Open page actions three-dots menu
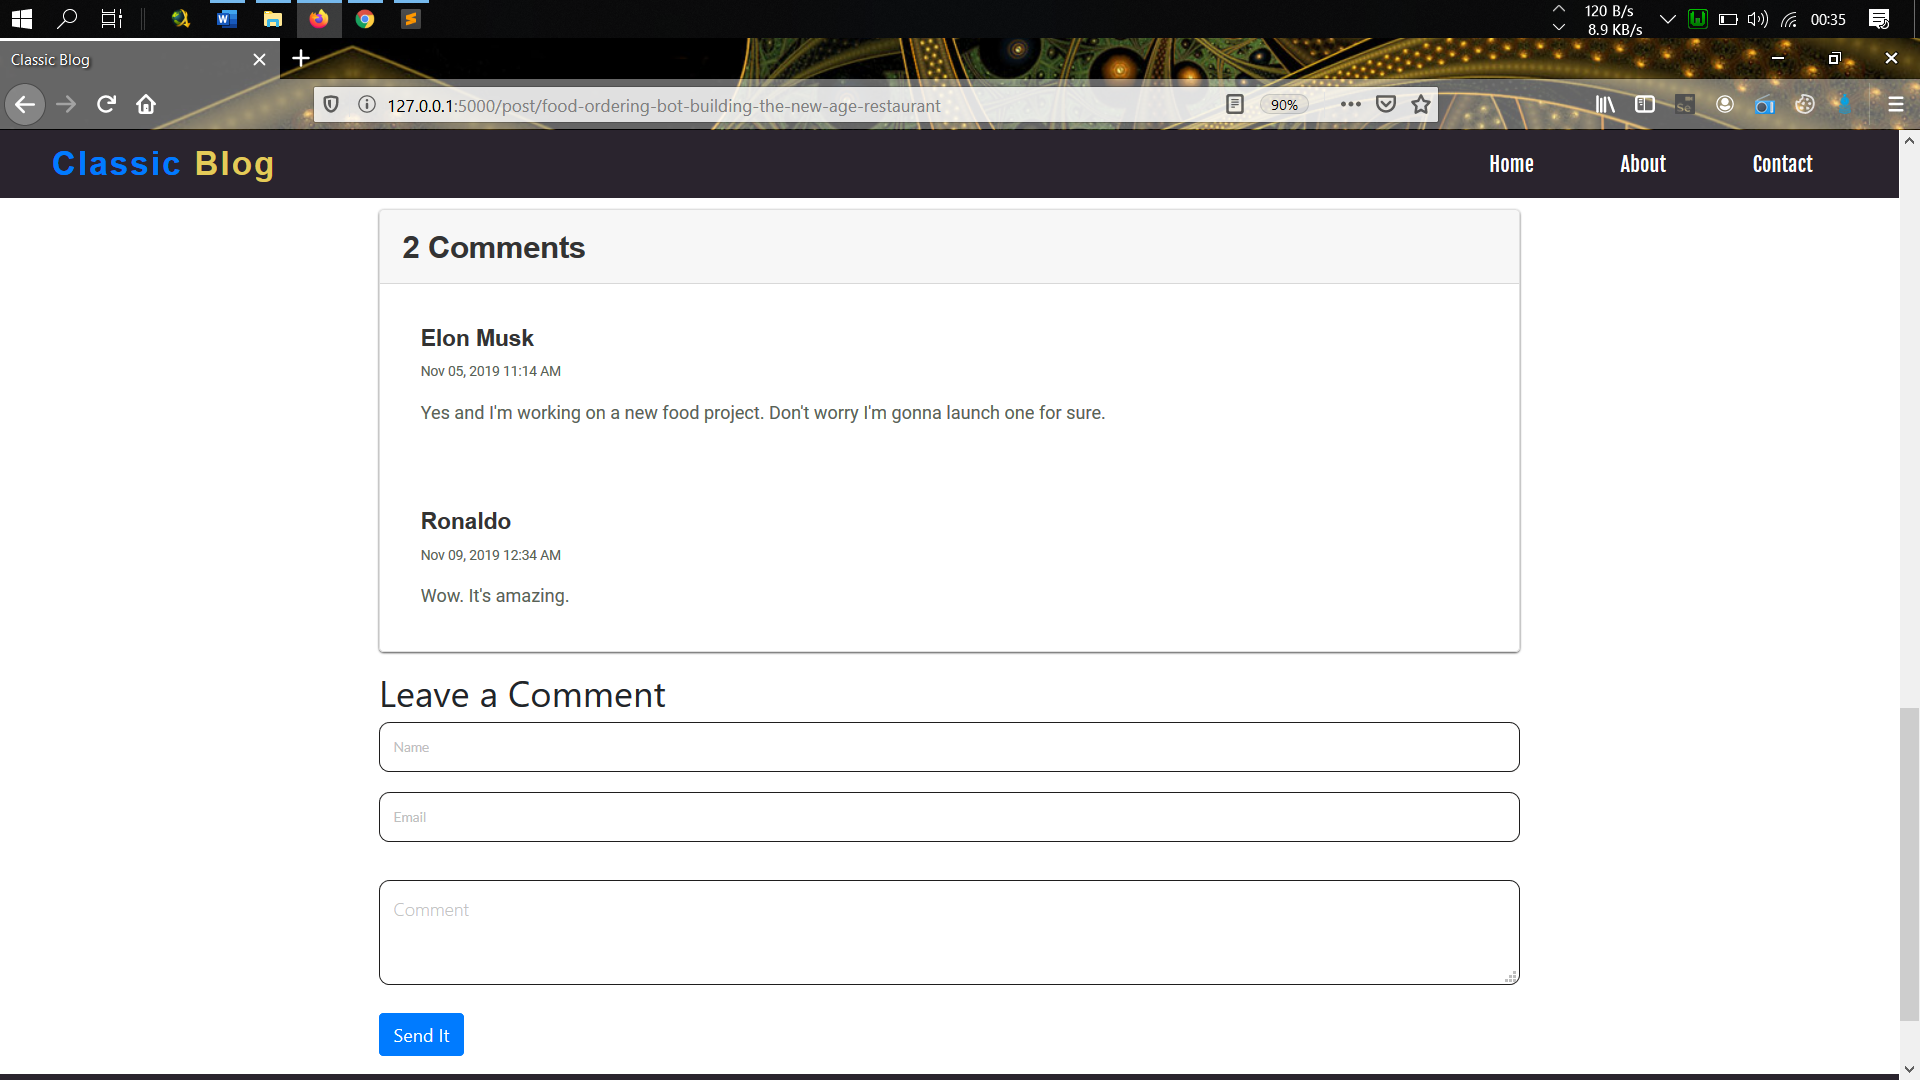The height and width of the screenshot is (1080, 1920). click(x=1350, y=104)
